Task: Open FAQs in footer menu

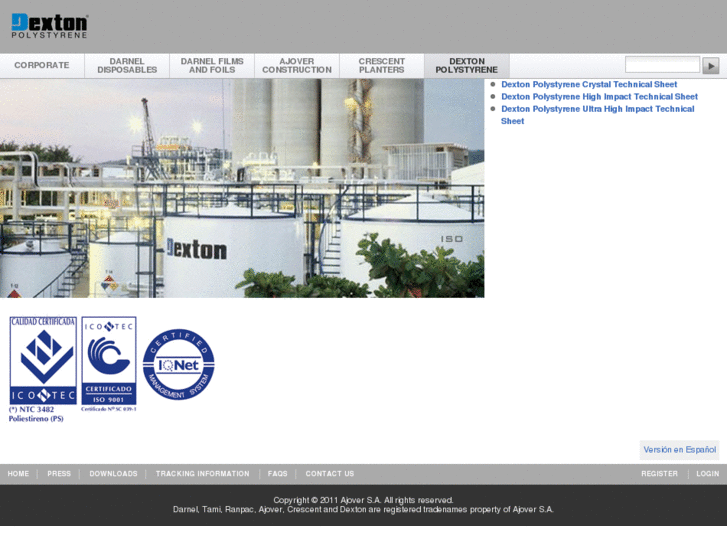Action: [277, 474]
